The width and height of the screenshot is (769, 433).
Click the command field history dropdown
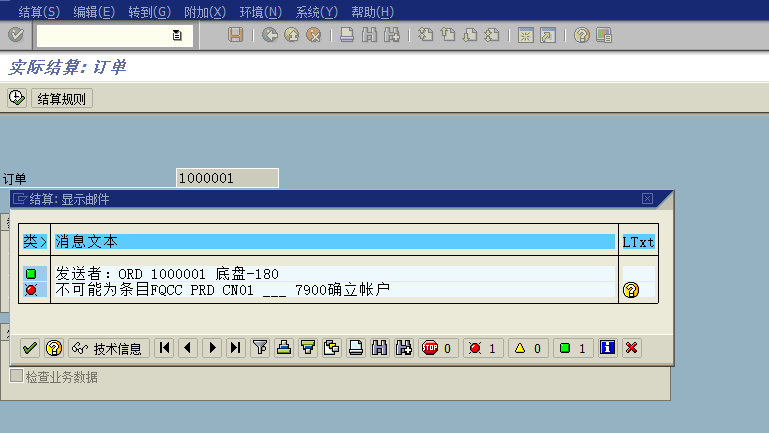click(177, 35)
